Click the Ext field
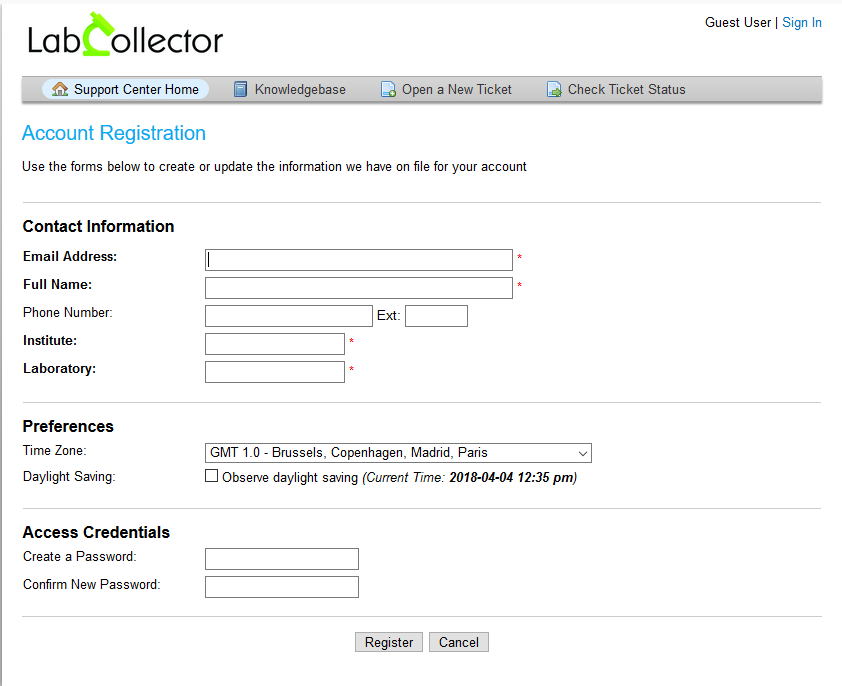Viewport: 842px width, 686px height. click(x=437, y=316)
